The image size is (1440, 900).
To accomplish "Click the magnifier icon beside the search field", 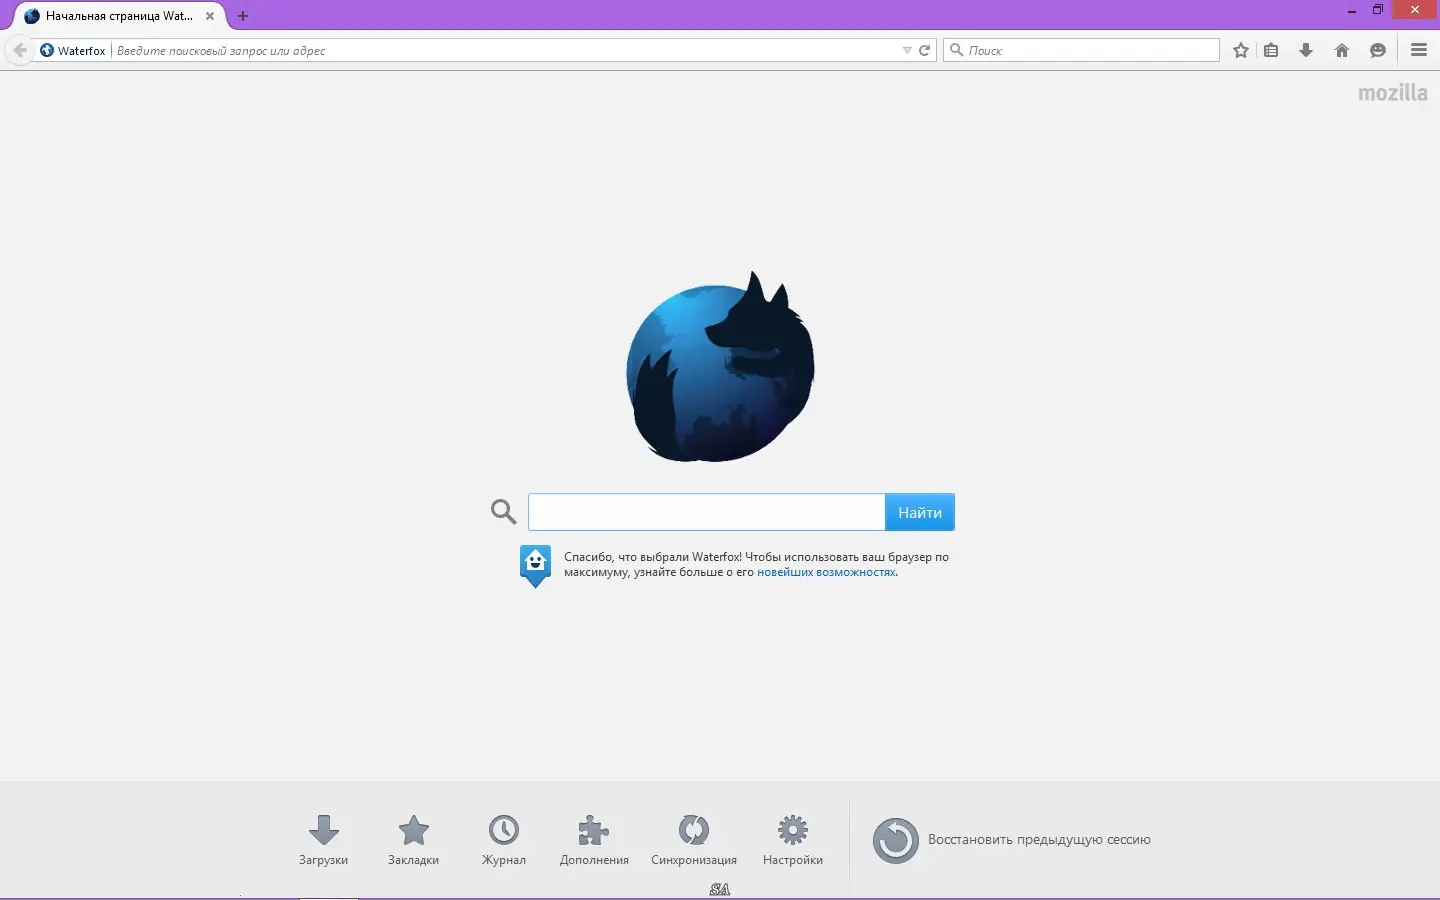I will 504,512.
